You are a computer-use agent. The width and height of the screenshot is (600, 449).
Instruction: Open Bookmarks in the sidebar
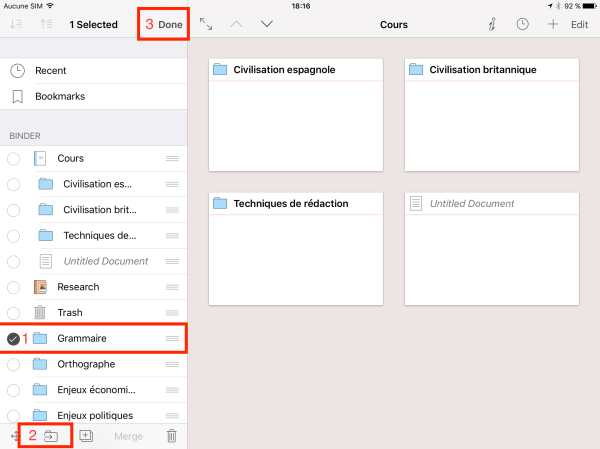(59, 97)
